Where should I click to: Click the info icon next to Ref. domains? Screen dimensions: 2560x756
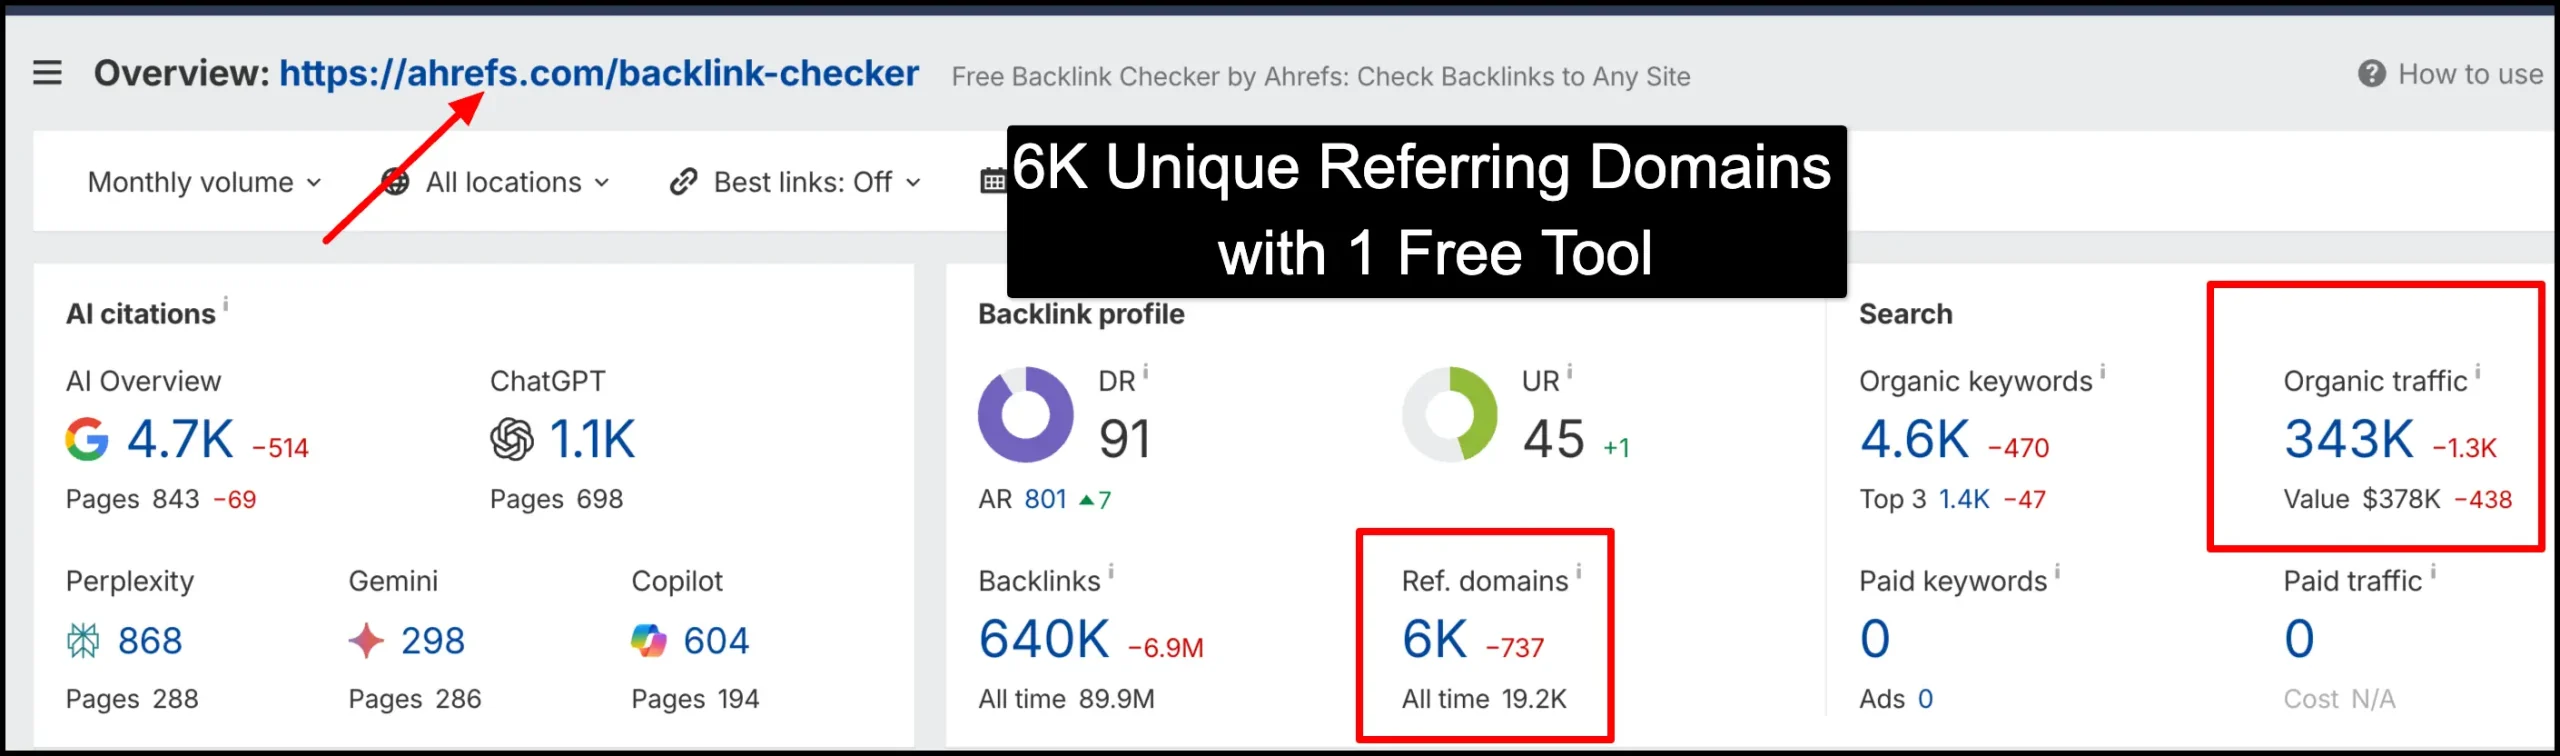point(1579,571)
